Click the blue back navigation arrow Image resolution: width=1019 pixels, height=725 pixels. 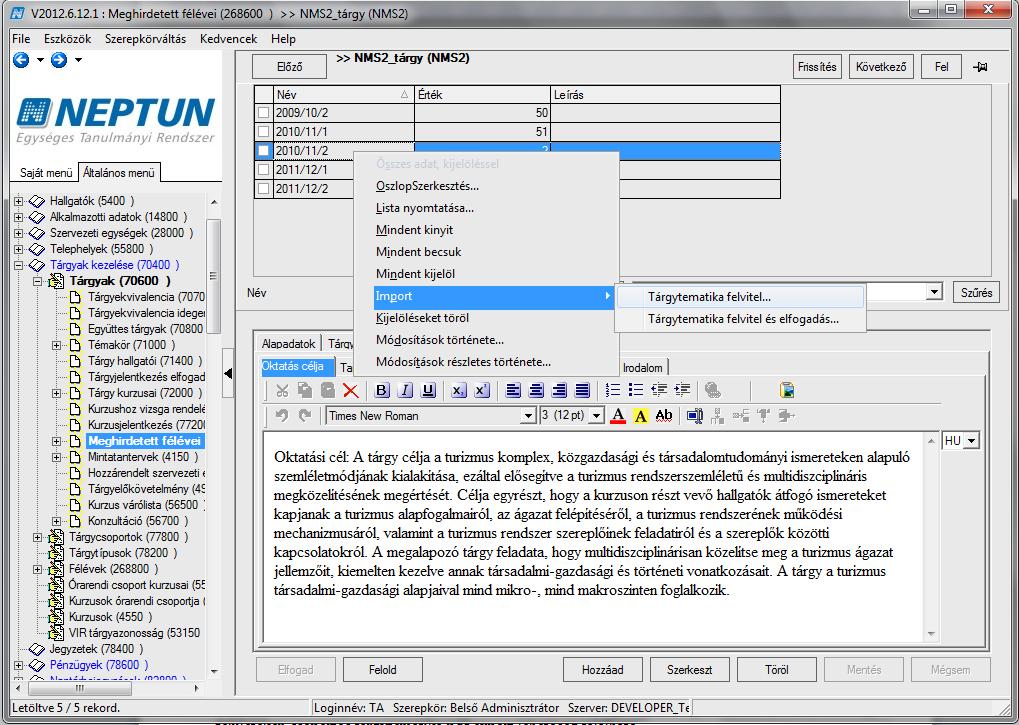click(21, 60)
